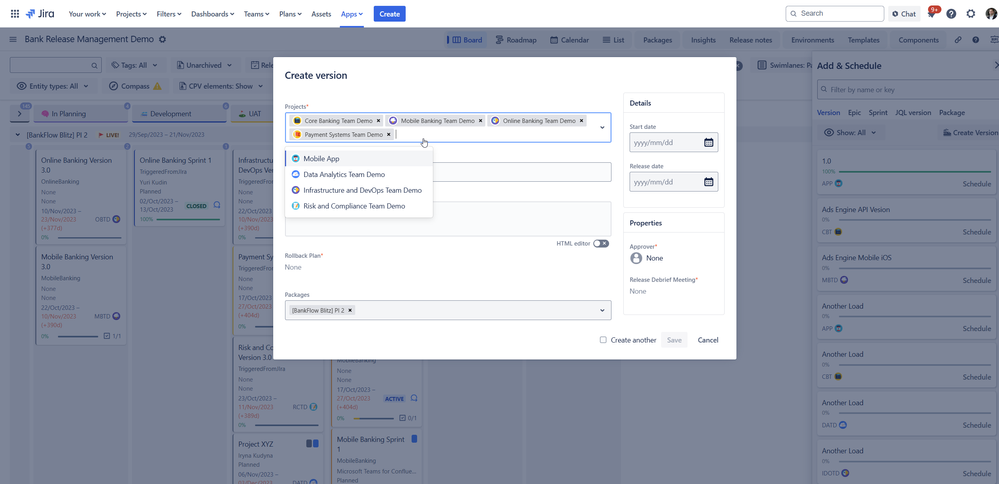Check the Create another checkbox
The image size is (999, 484).
(603, 340)
